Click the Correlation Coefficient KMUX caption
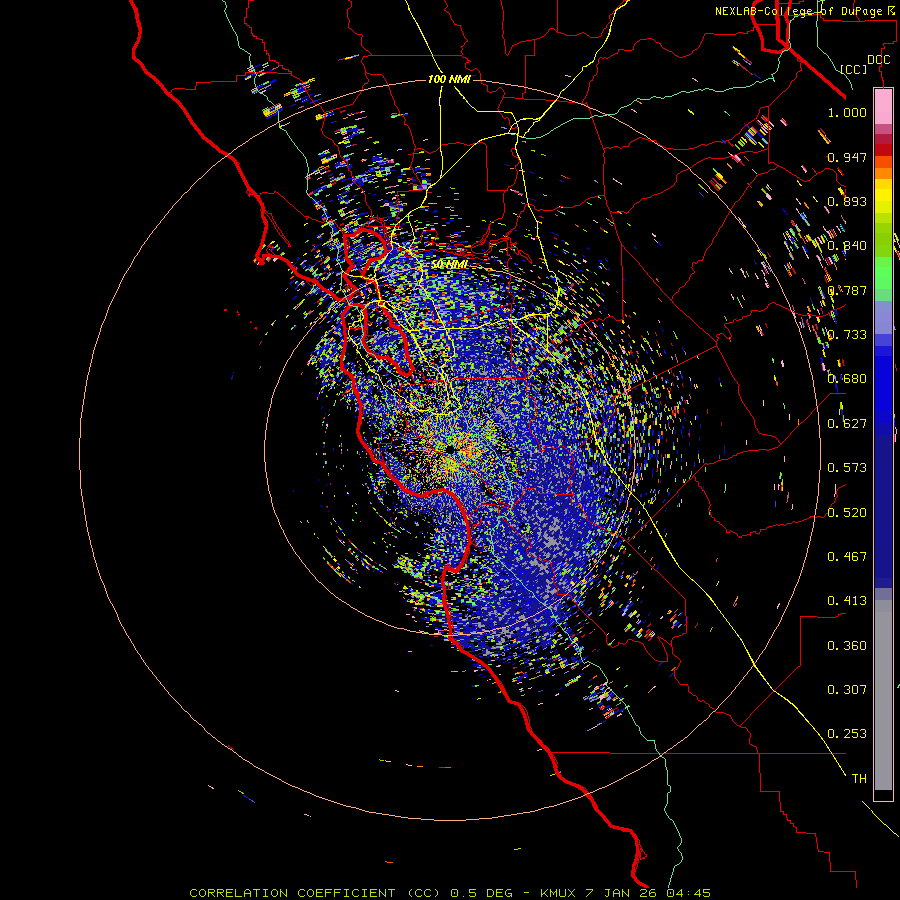 pos(449,893)
